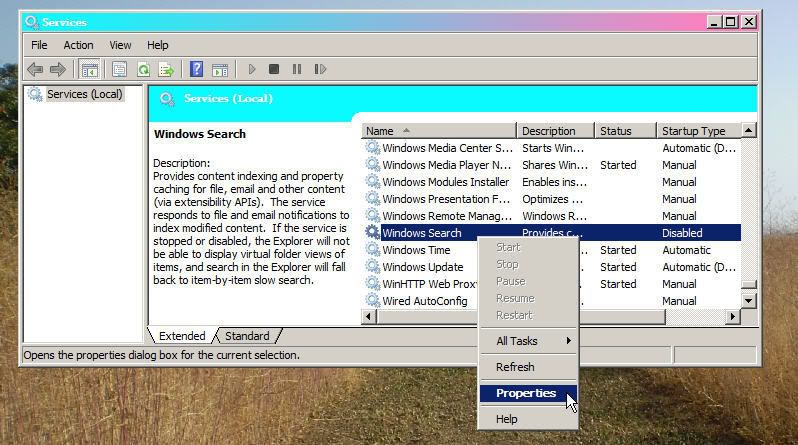Viewport: 798px width, 445px height.
Task: Sort by Startup Type column header
Action: (699, 131)
